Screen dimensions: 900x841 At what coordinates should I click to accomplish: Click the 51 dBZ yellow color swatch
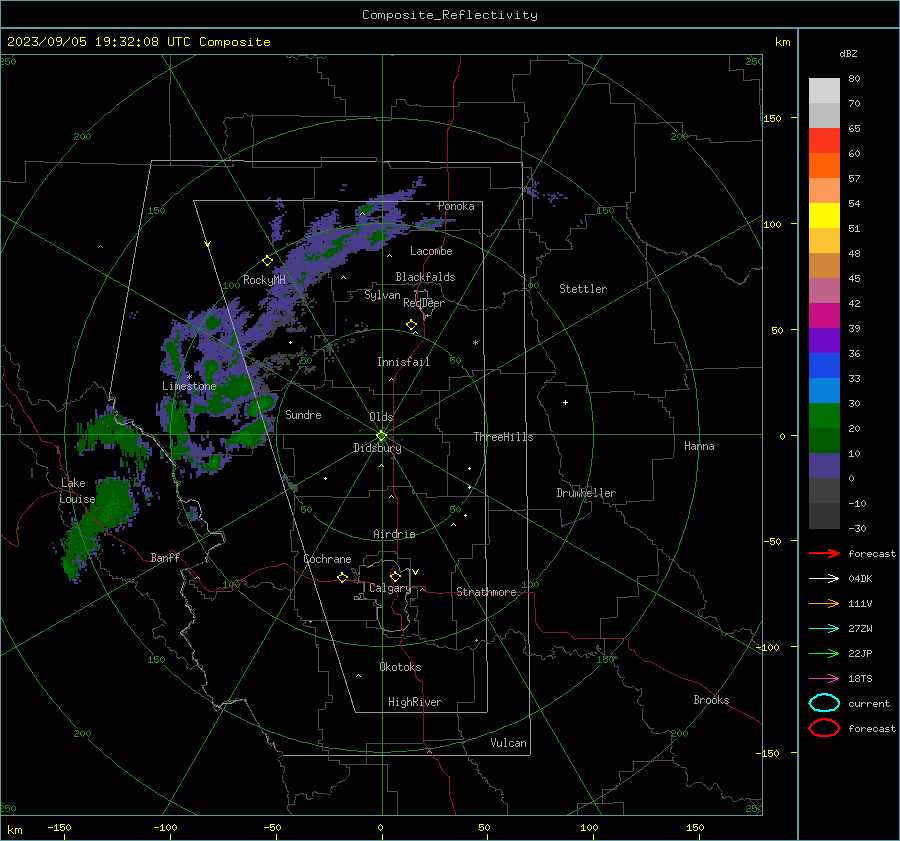[824, 215]
